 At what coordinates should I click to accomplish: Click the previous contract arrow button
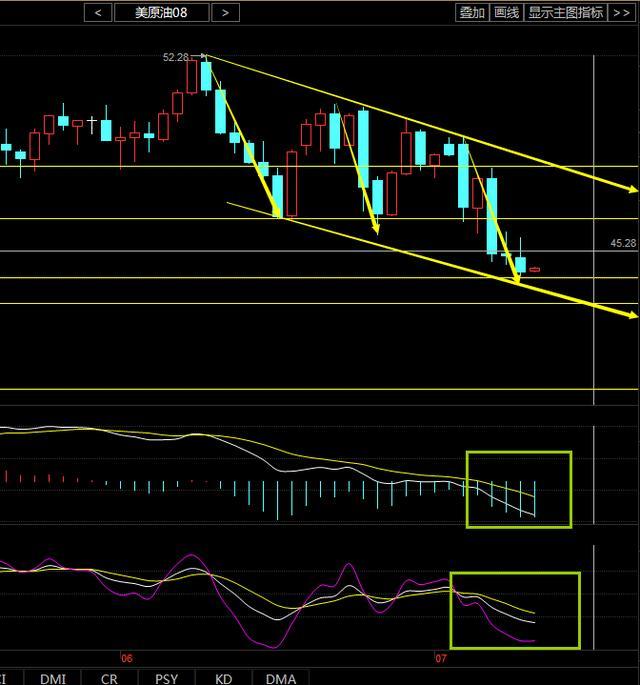[97, 12]
